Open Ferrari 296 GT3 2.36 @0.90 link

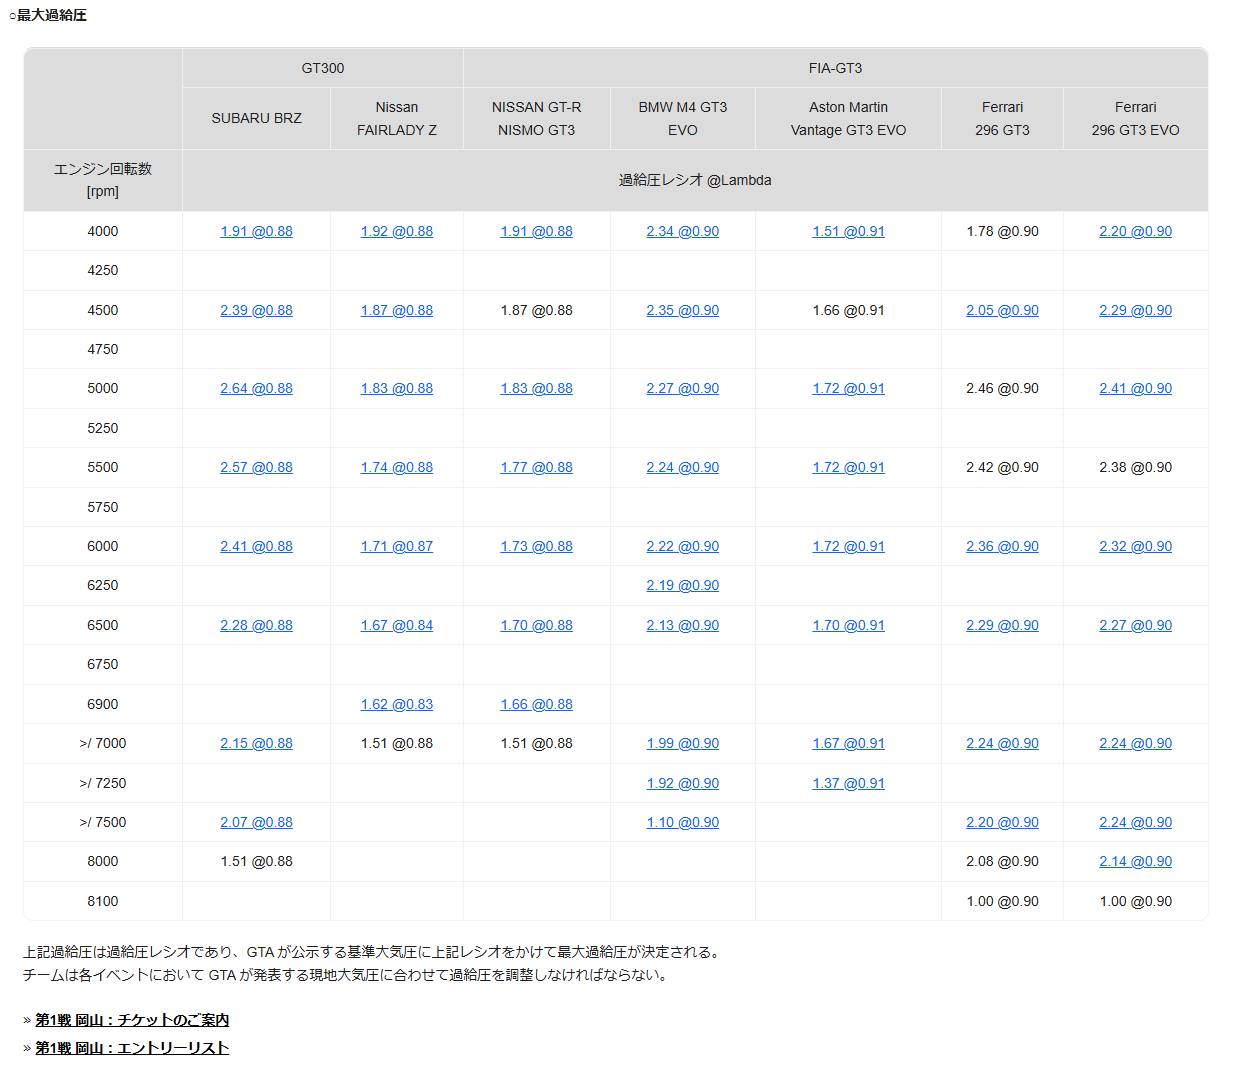pos(1003,546)
